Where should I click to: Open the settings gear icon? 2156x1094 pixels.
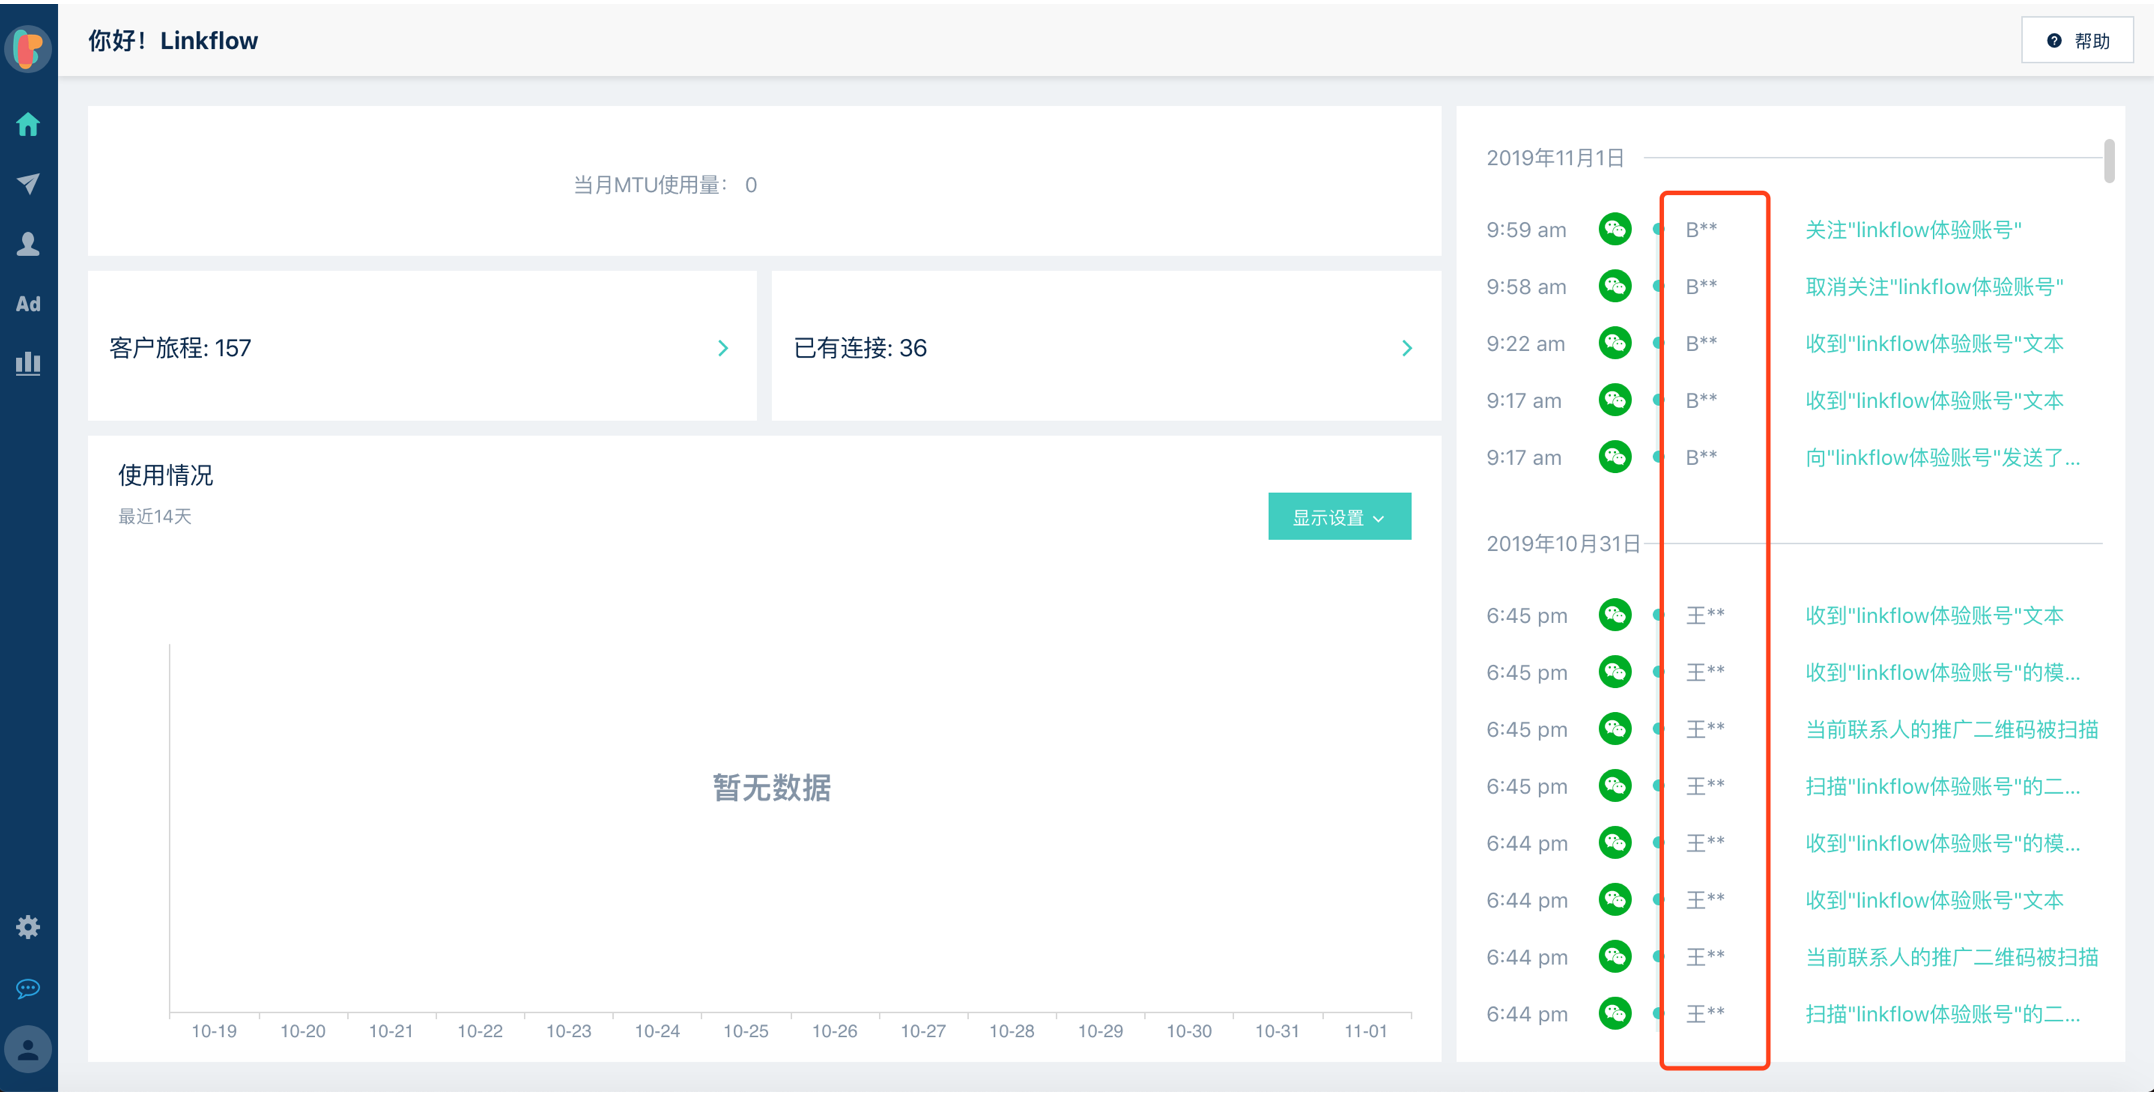28,927
